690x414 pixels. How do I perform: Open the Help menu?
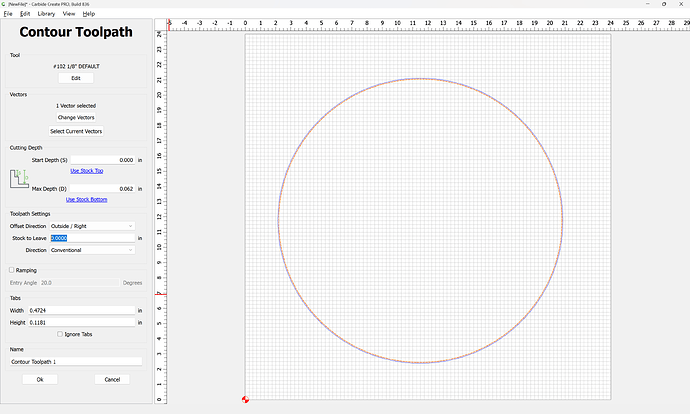pyautogui.click(x=89, y=14)
